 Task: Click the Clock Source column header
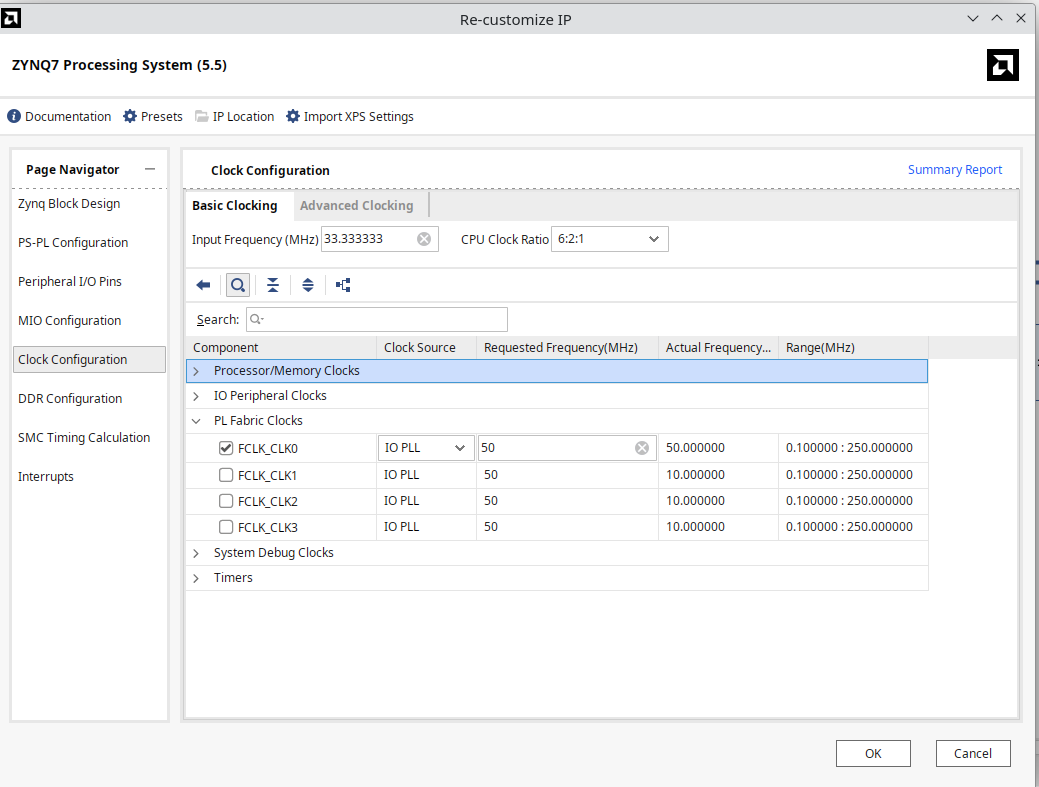tap(427, 348)
